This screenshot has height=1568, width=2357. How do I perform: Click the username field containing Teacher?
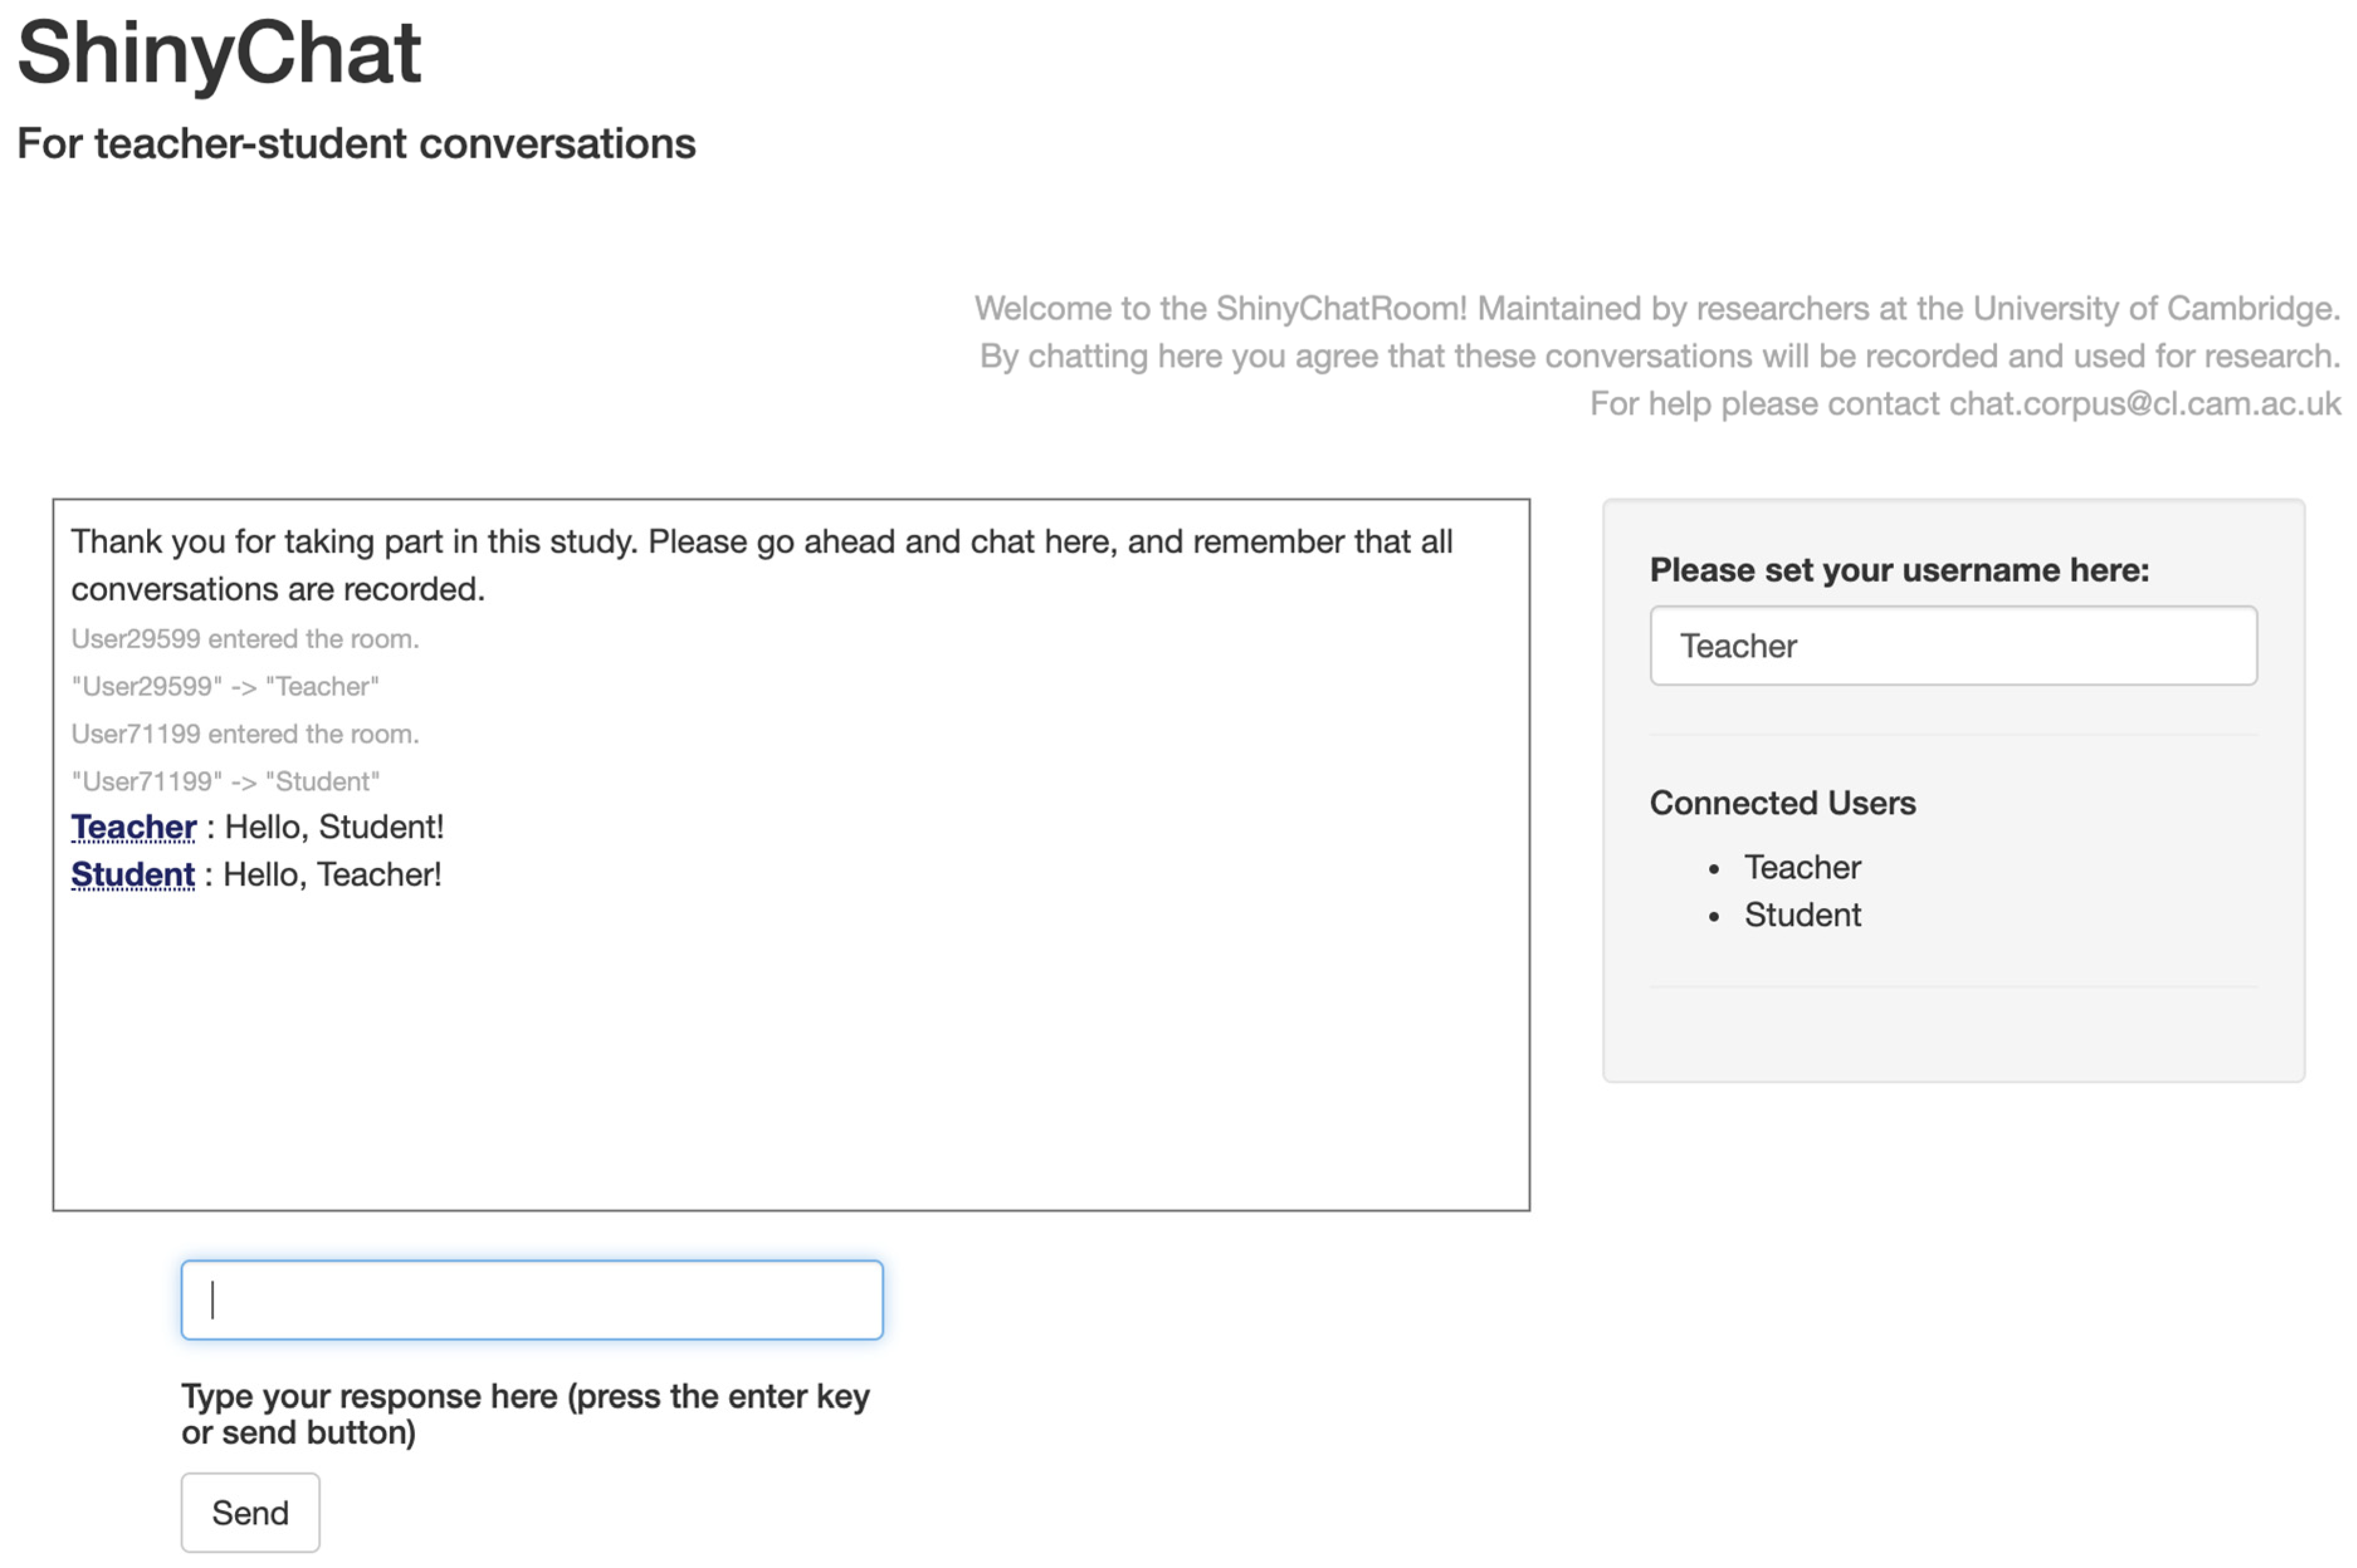point(1952,645)
